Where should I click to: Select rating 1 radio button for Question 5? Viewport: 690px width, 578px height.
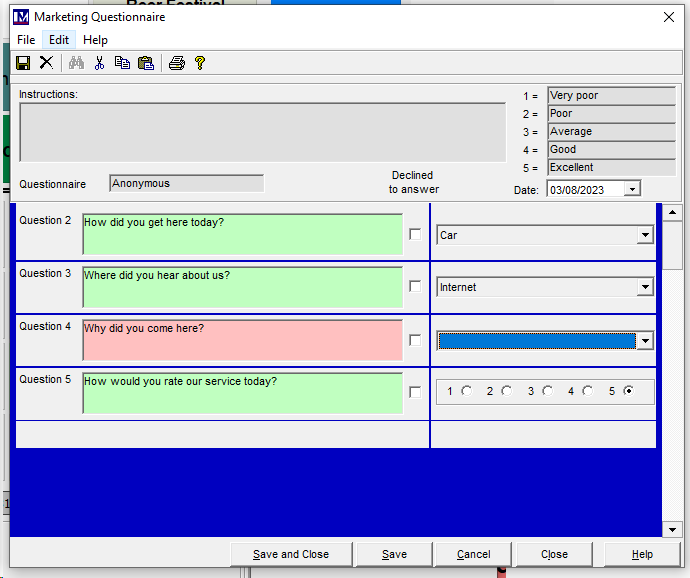(466, 391)
